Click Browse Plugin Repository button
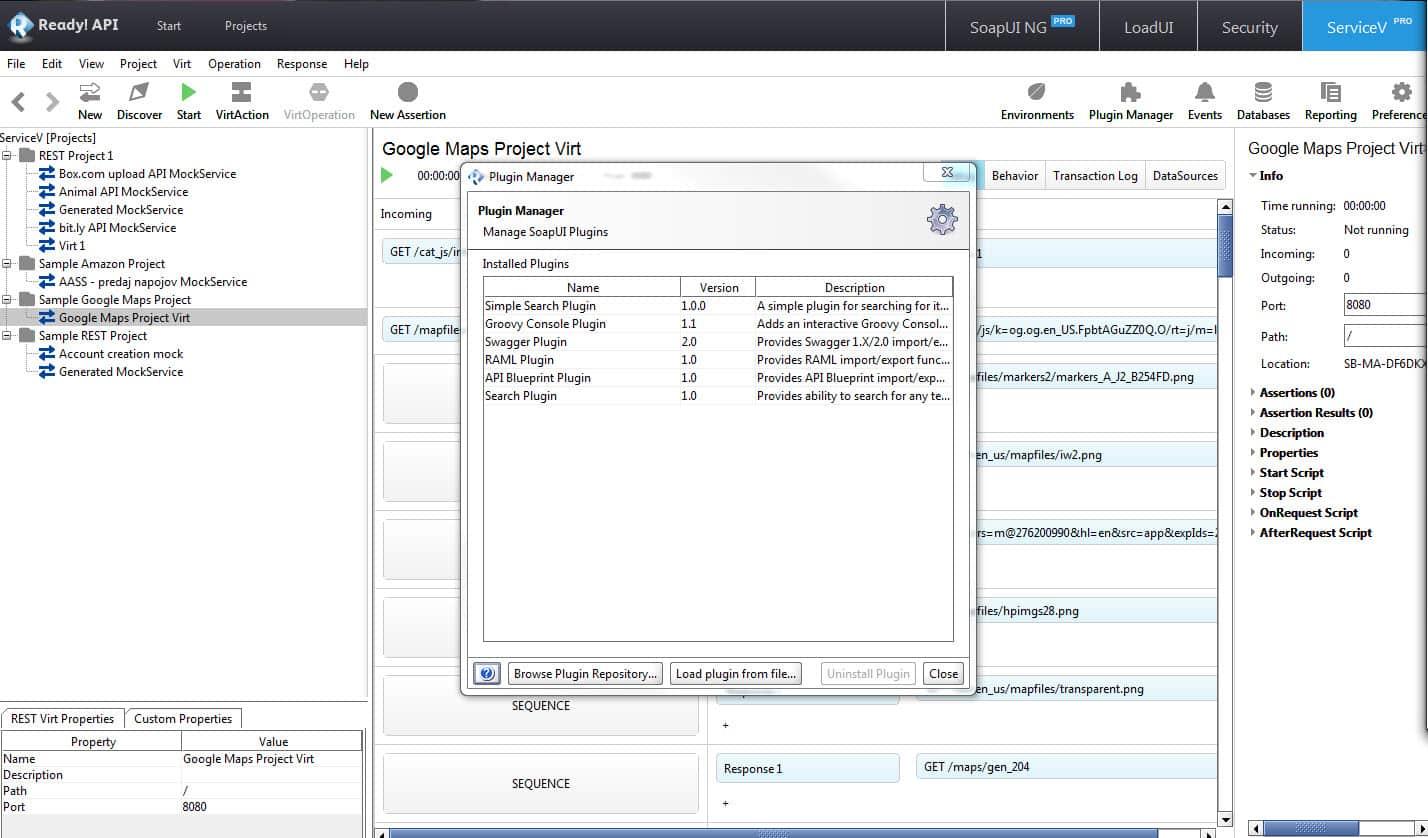The image size is (1428, 838). (585, 674)
